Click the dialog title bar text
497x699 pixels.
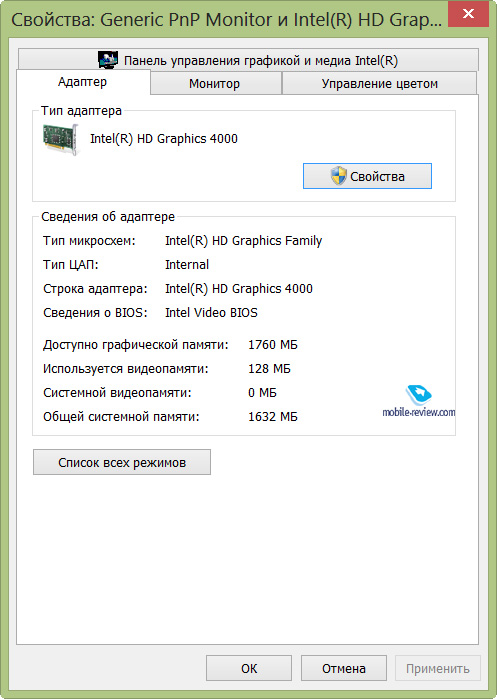(226, 21)
